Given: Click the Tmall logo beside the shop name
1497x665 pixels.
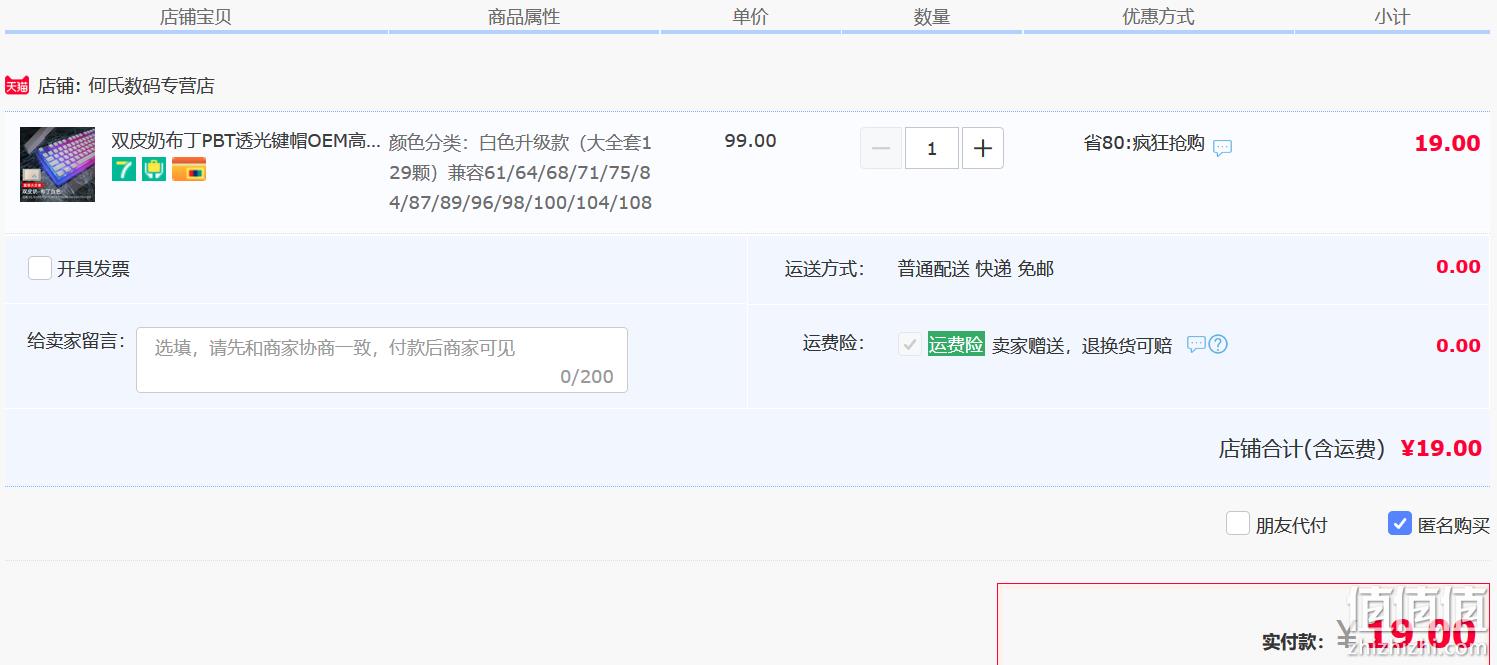Looking at the screenshot, I should (x=17, y=86).
